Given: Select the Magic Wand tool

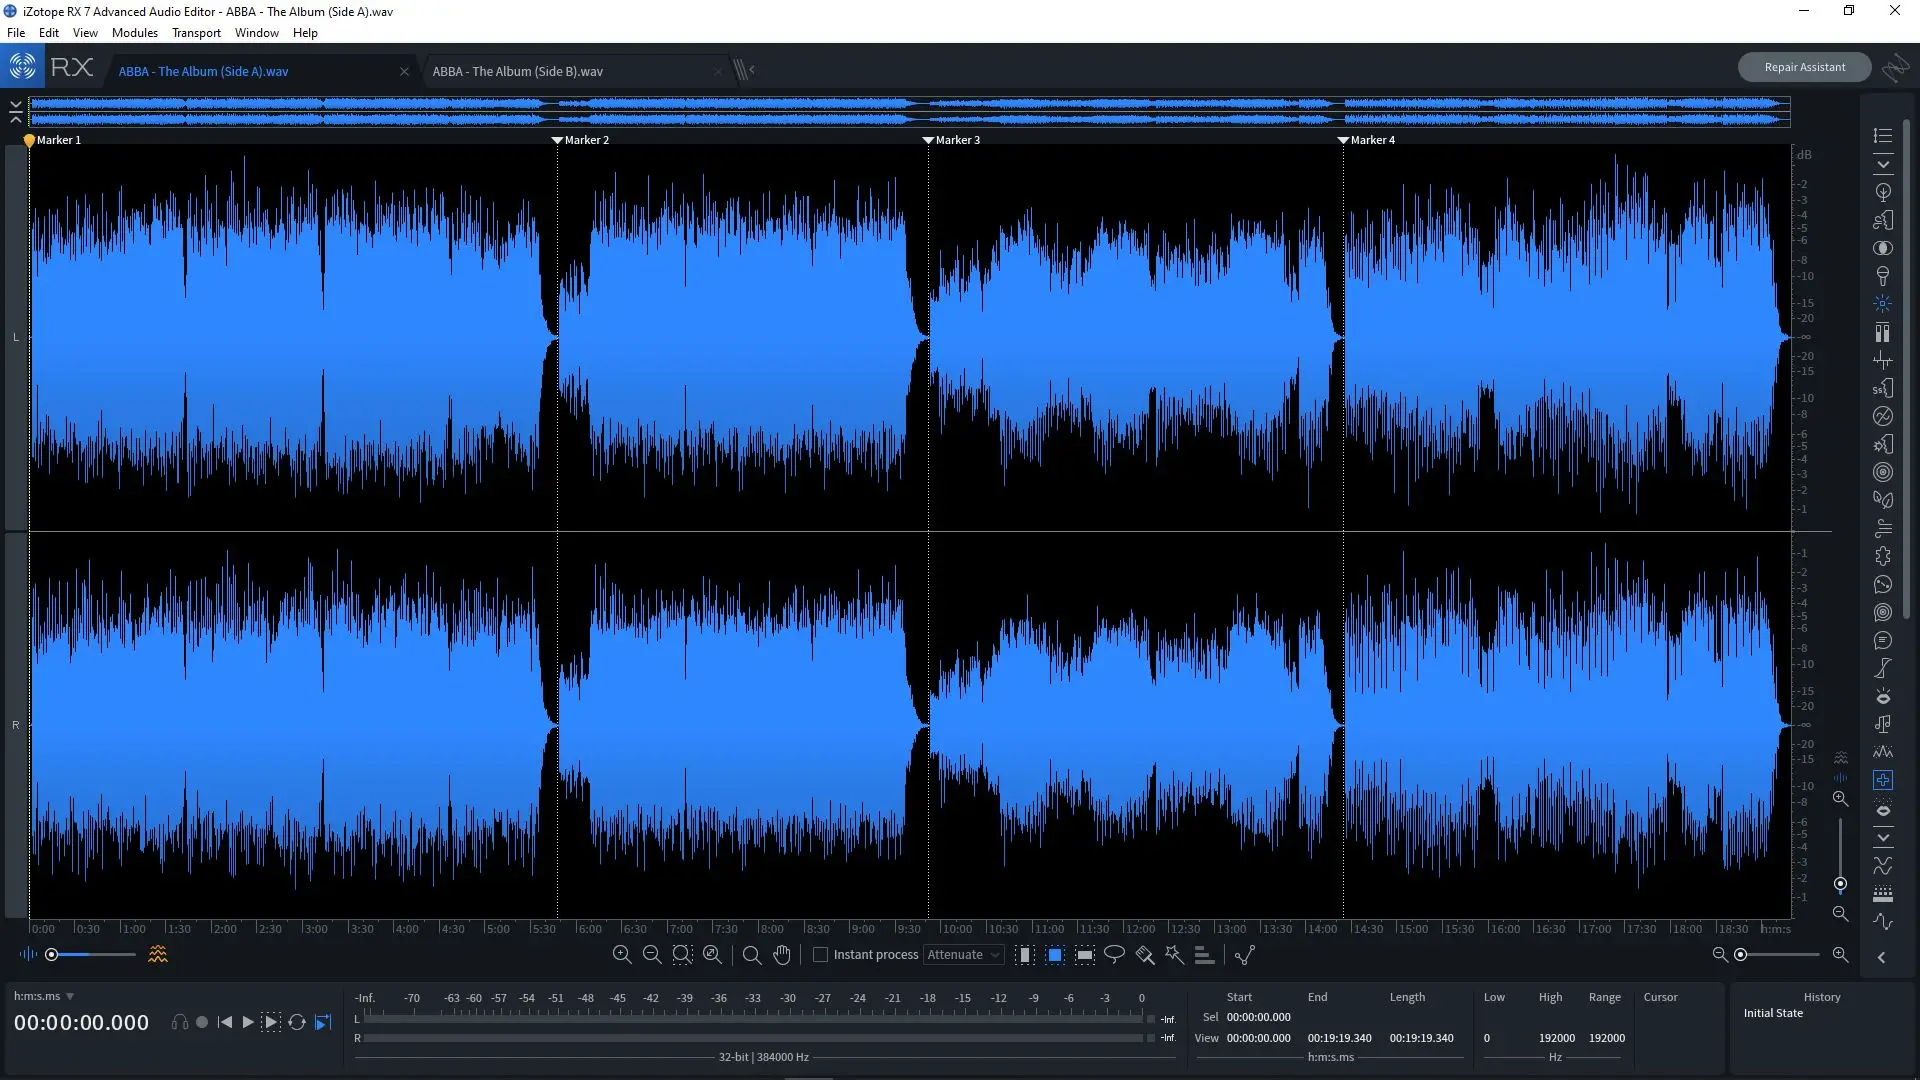Looking at the screenshot, I should (1174, 955).
